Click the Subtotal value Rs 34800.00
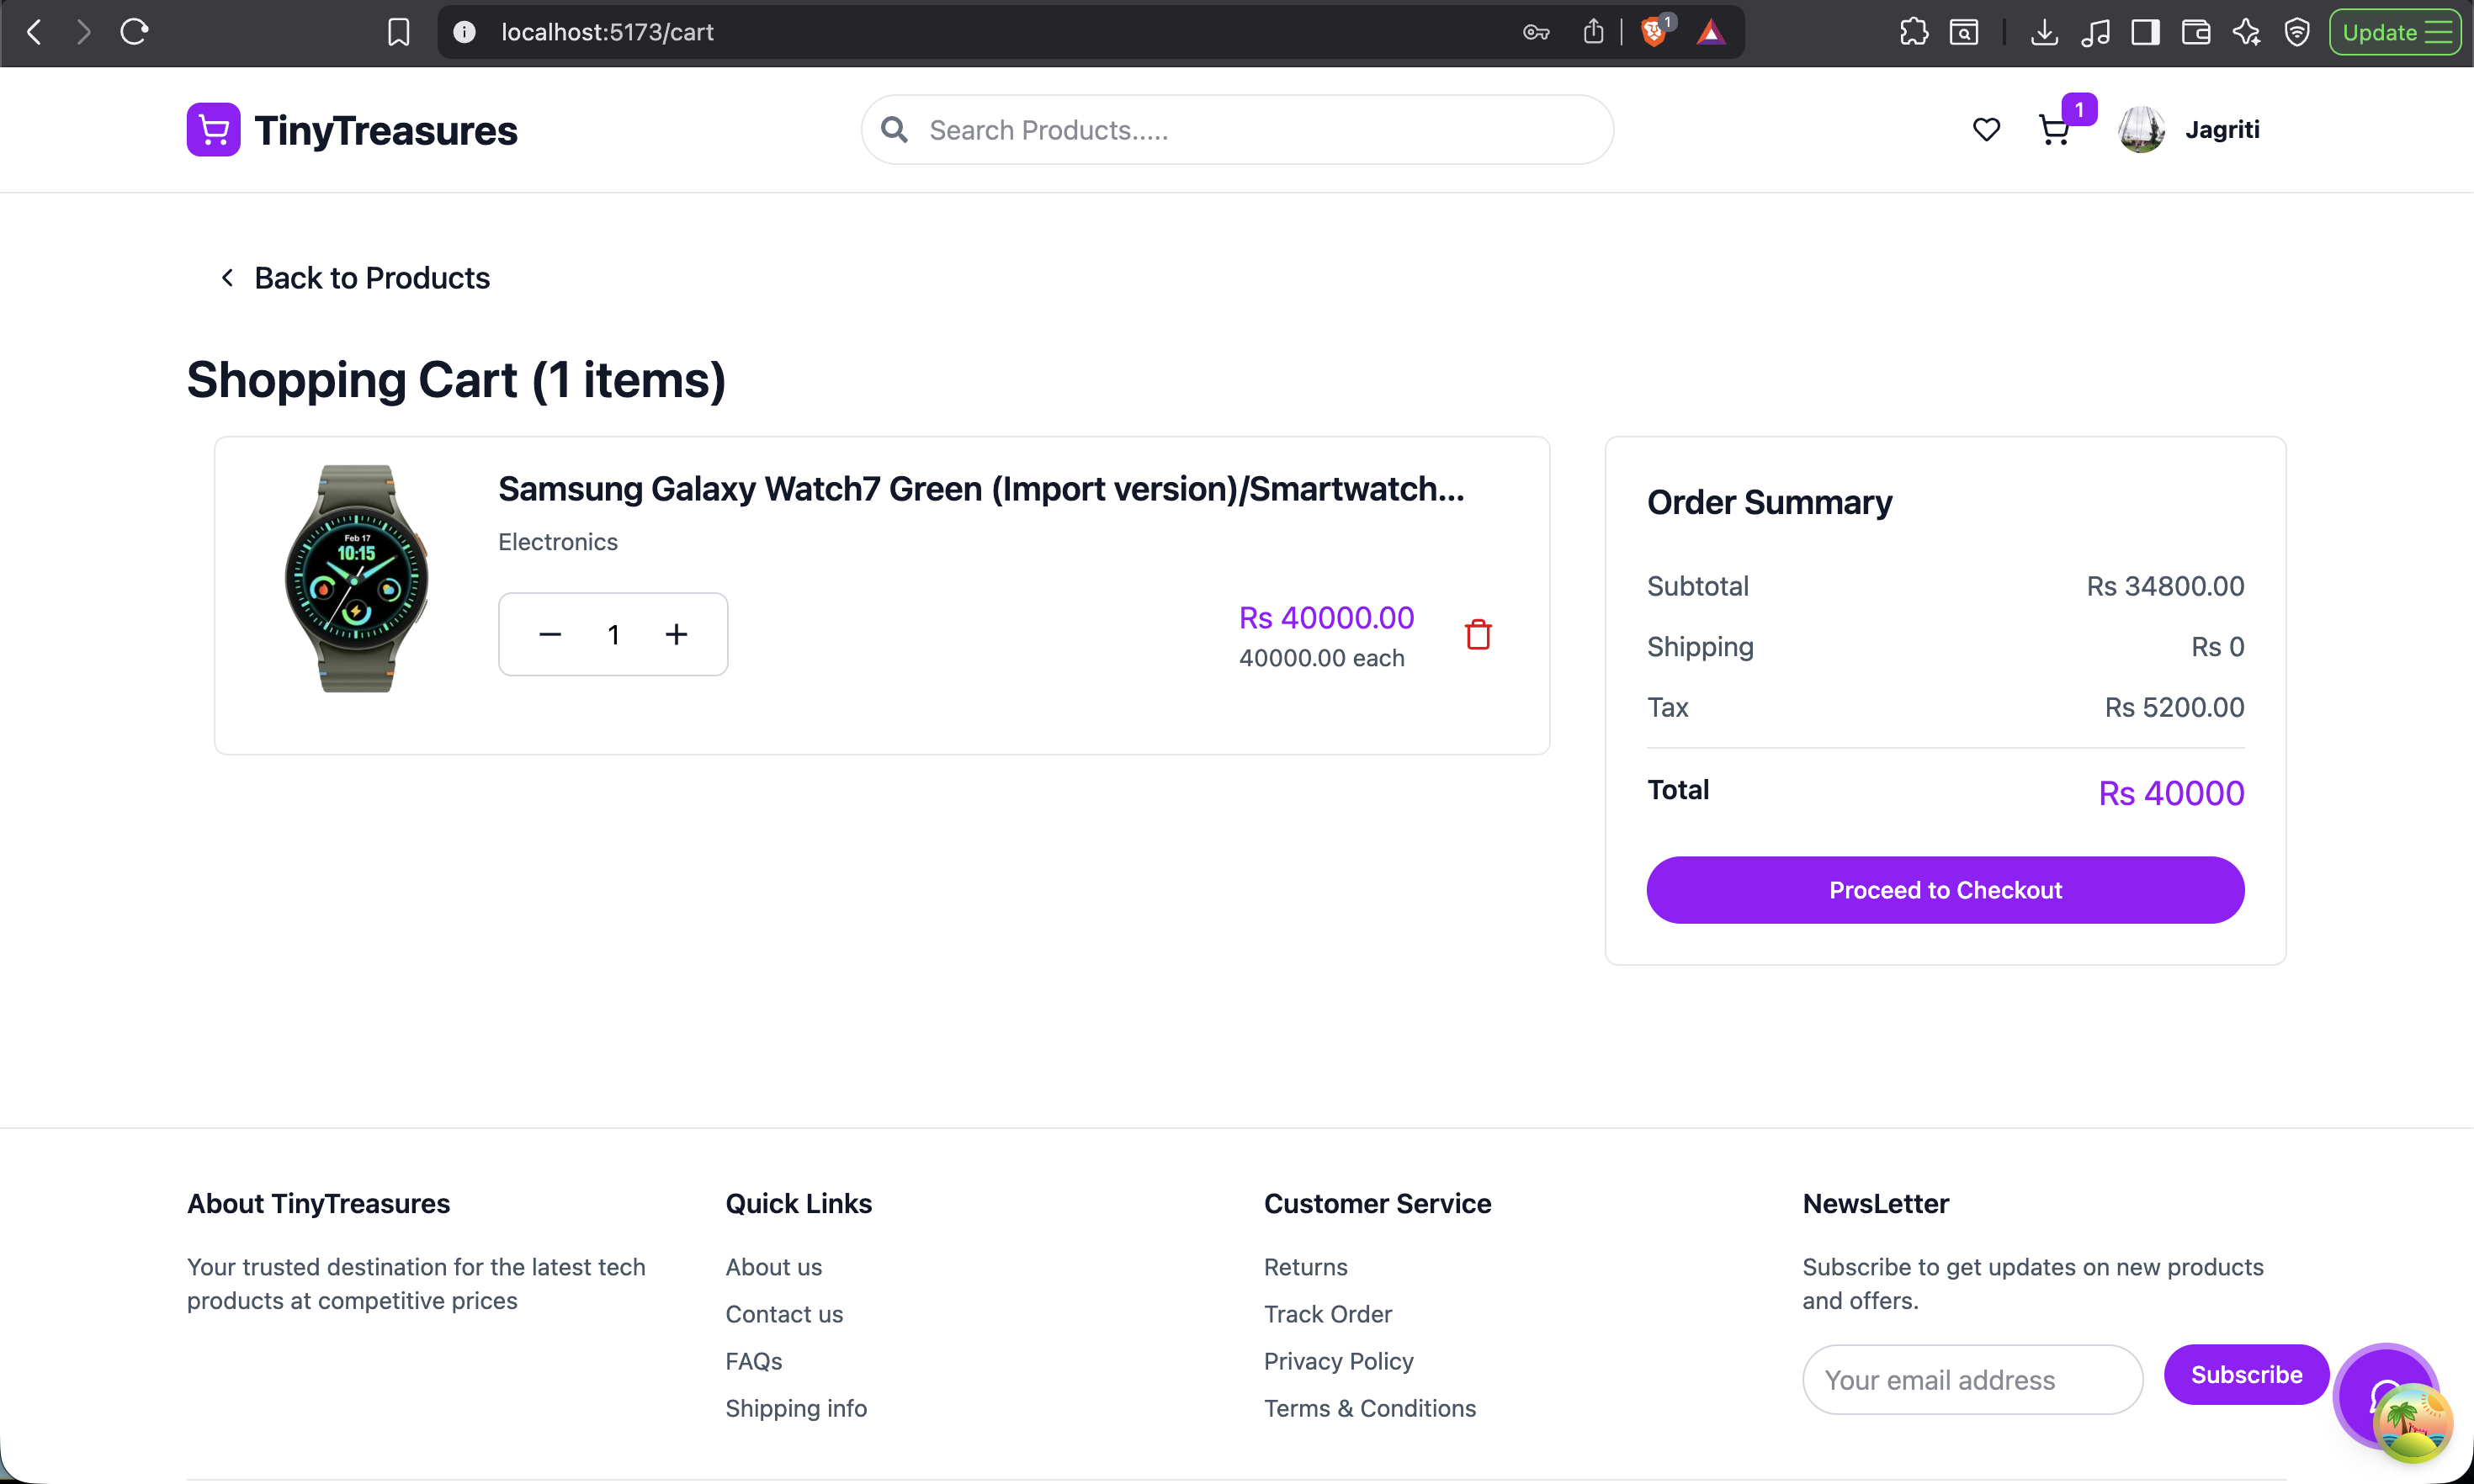The height and width of the screenshot is (1484, 2474). coord(2165,586)
